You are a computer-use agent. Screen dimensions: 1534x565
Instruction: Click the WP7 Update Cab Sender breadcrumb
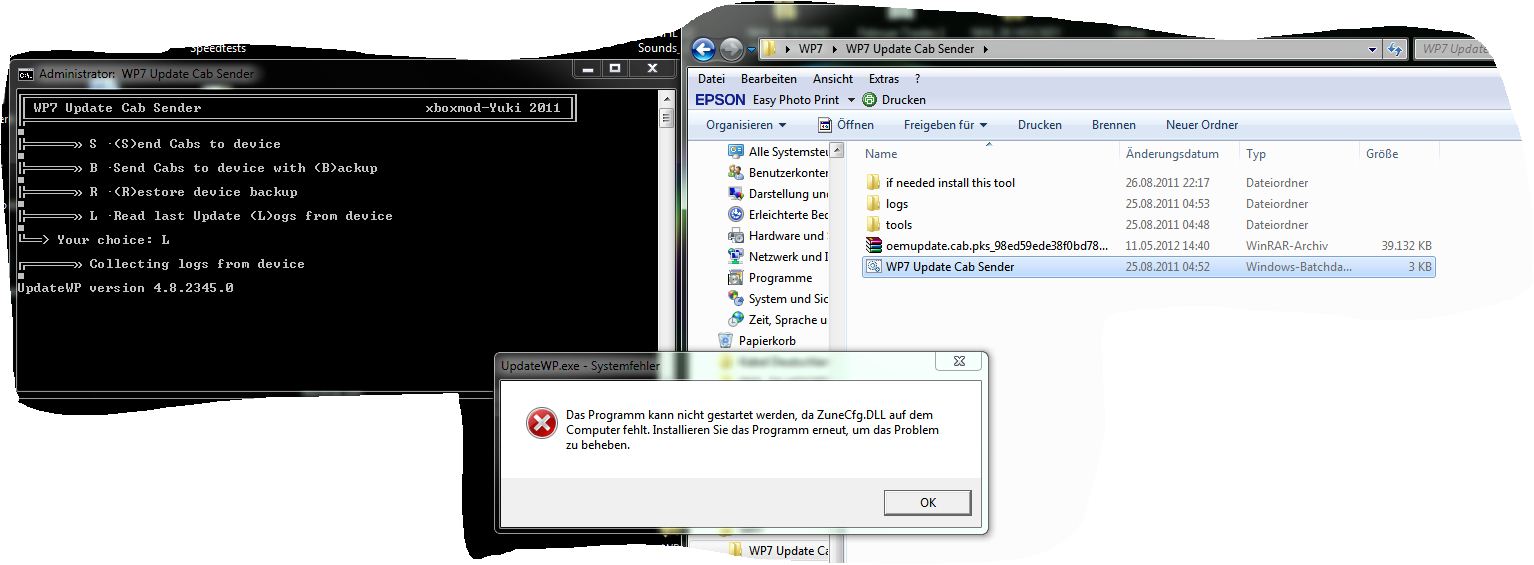pos(908,48)
